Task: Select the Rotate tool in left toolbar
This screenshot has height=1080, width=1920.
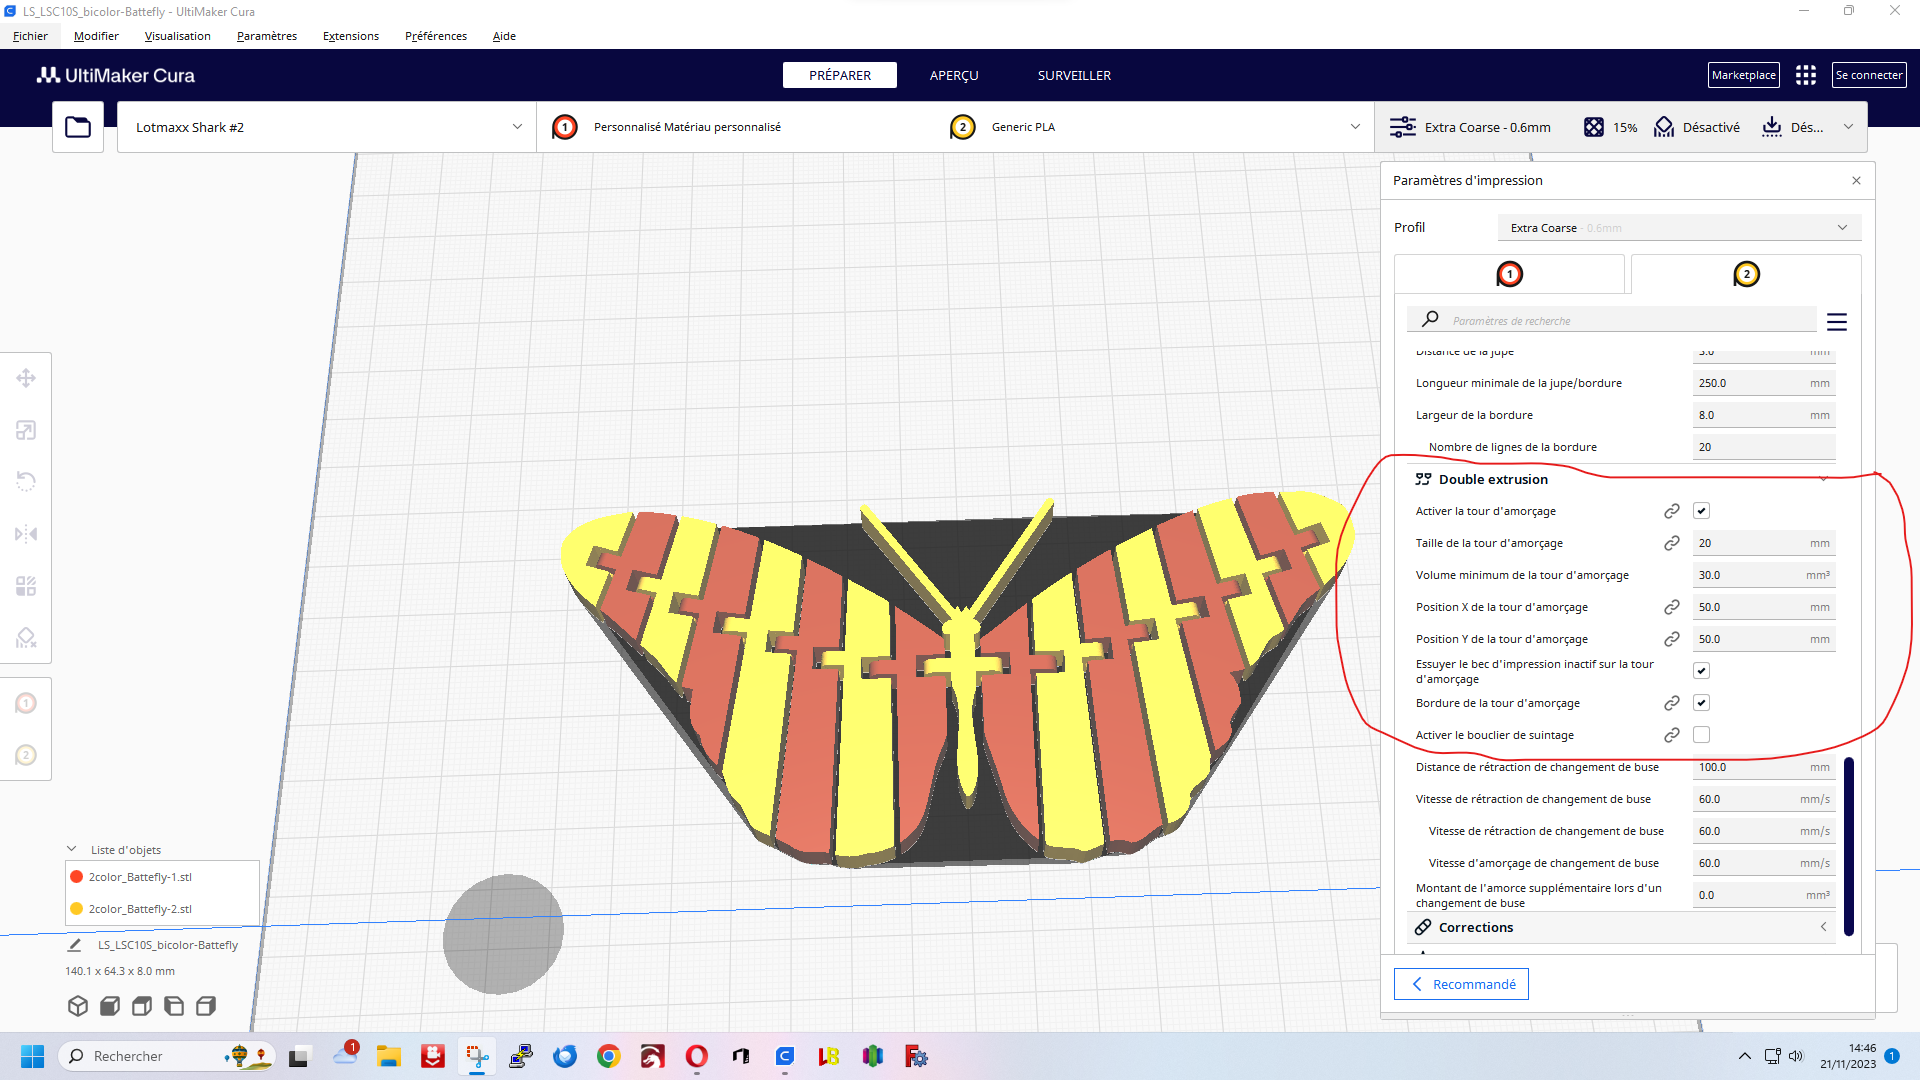Action: [x=26, y=482]
